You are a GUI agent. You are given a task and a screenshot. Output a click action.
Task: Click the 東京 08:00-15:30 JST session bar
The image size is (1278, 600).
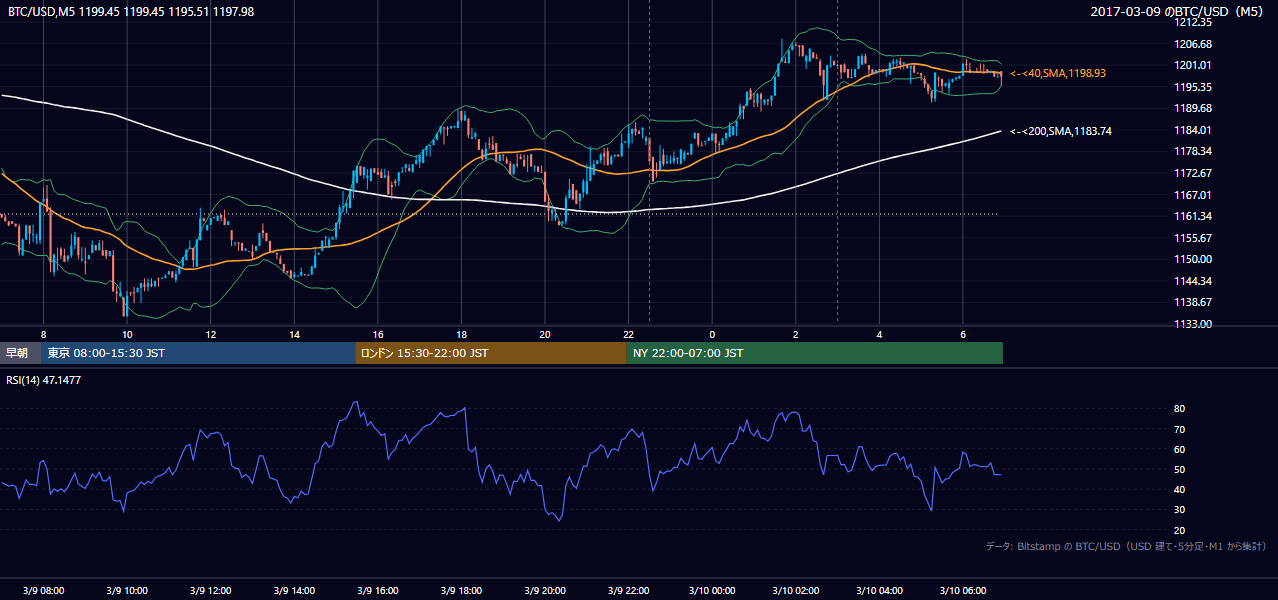198,353
